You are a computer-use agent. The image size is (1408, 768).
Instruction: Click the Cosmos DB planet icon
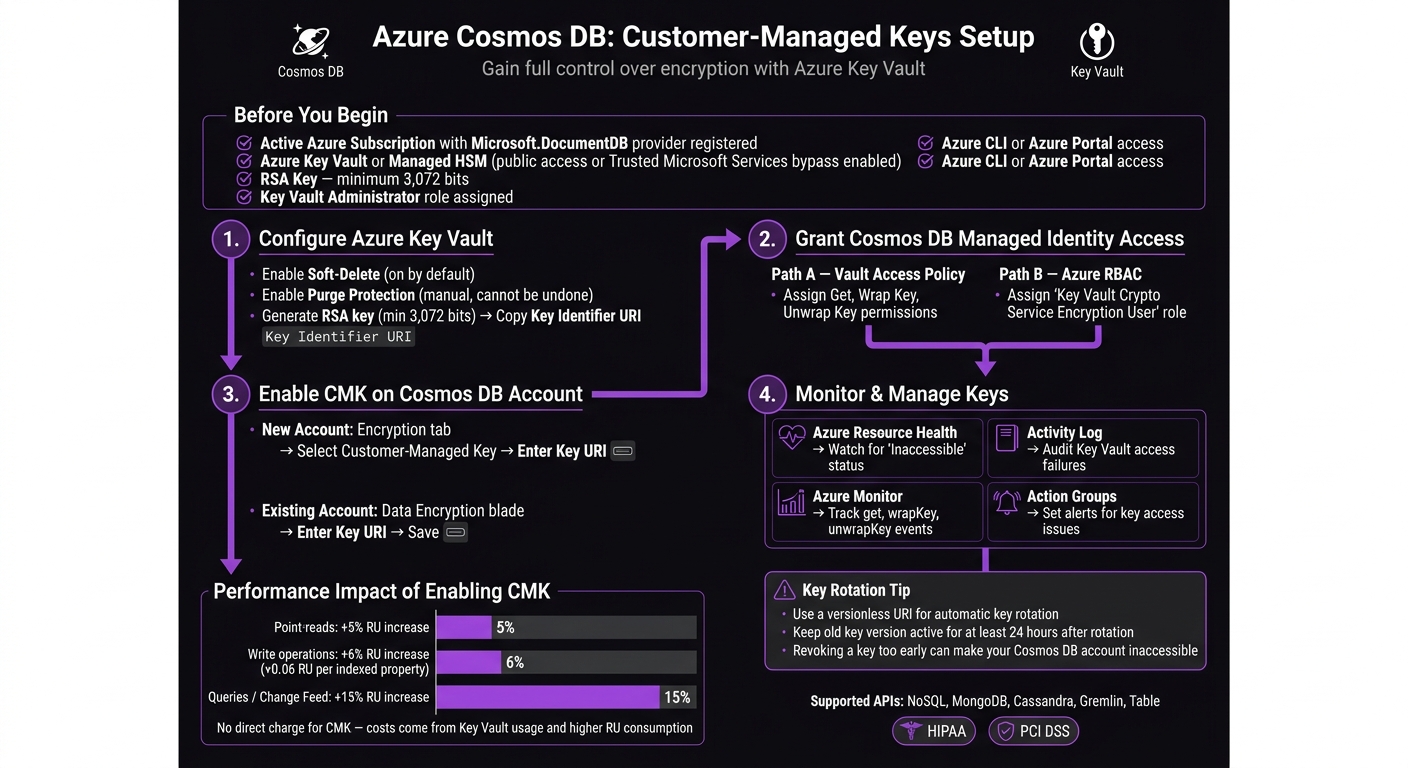click(310, 42)
